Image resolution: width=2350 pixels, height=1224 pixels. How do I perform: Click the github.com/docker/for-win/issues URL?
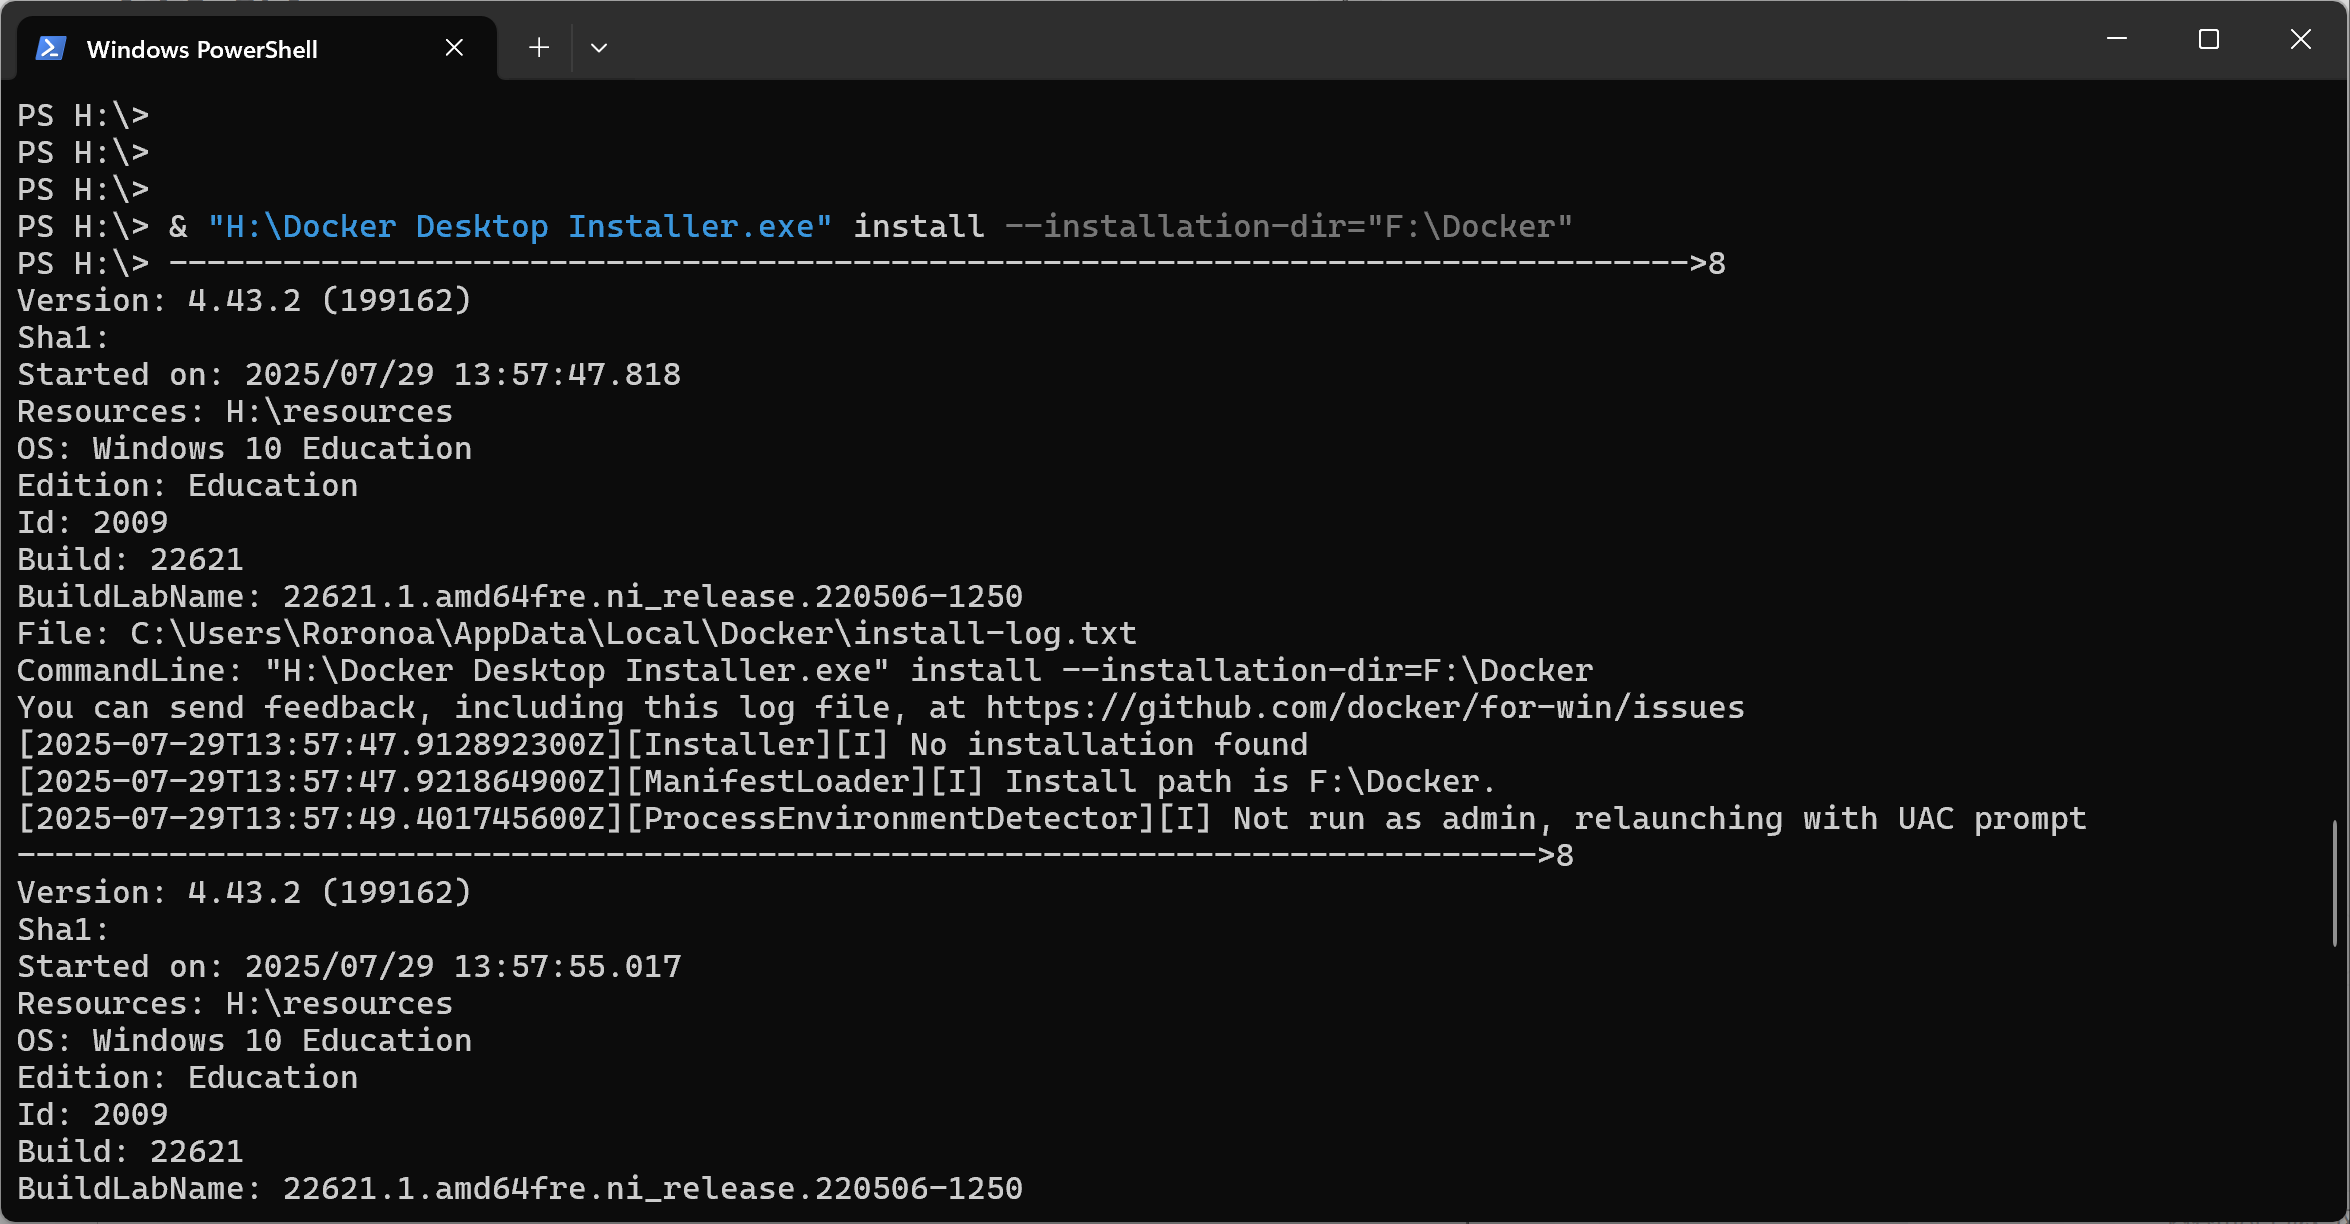point(1365,707)
